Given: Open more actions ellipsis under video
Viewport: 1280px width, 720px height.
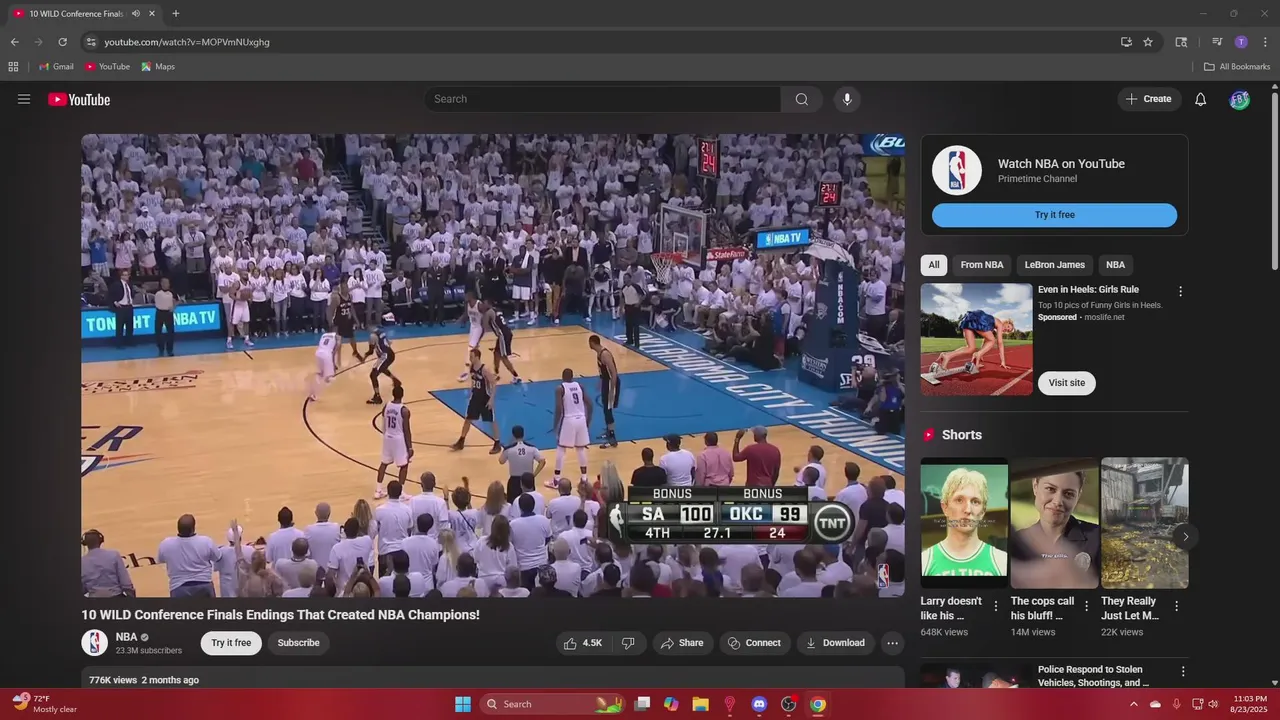Looking at the screenshot, I should point(893,643).
